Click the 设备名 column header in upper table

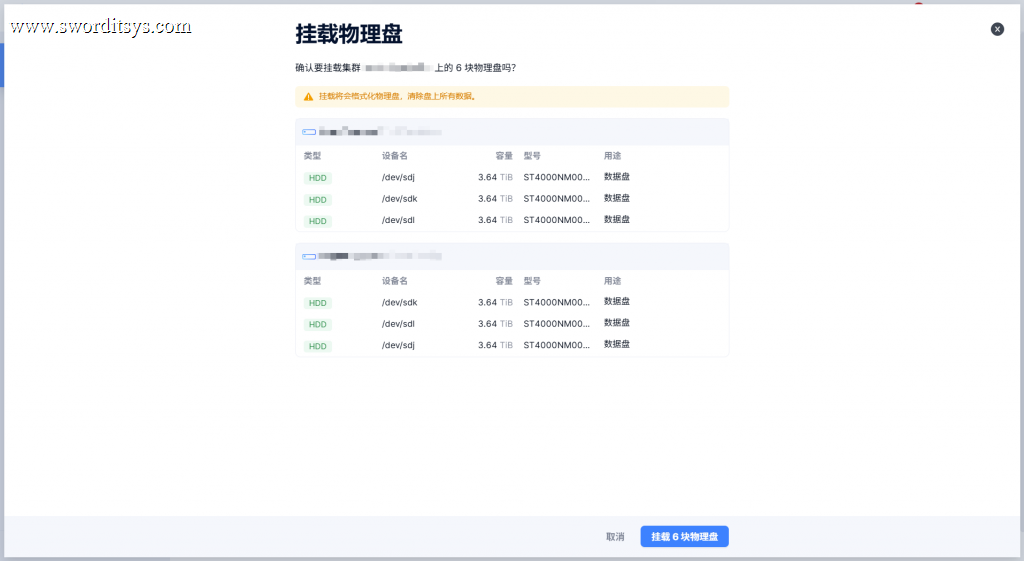394,155
